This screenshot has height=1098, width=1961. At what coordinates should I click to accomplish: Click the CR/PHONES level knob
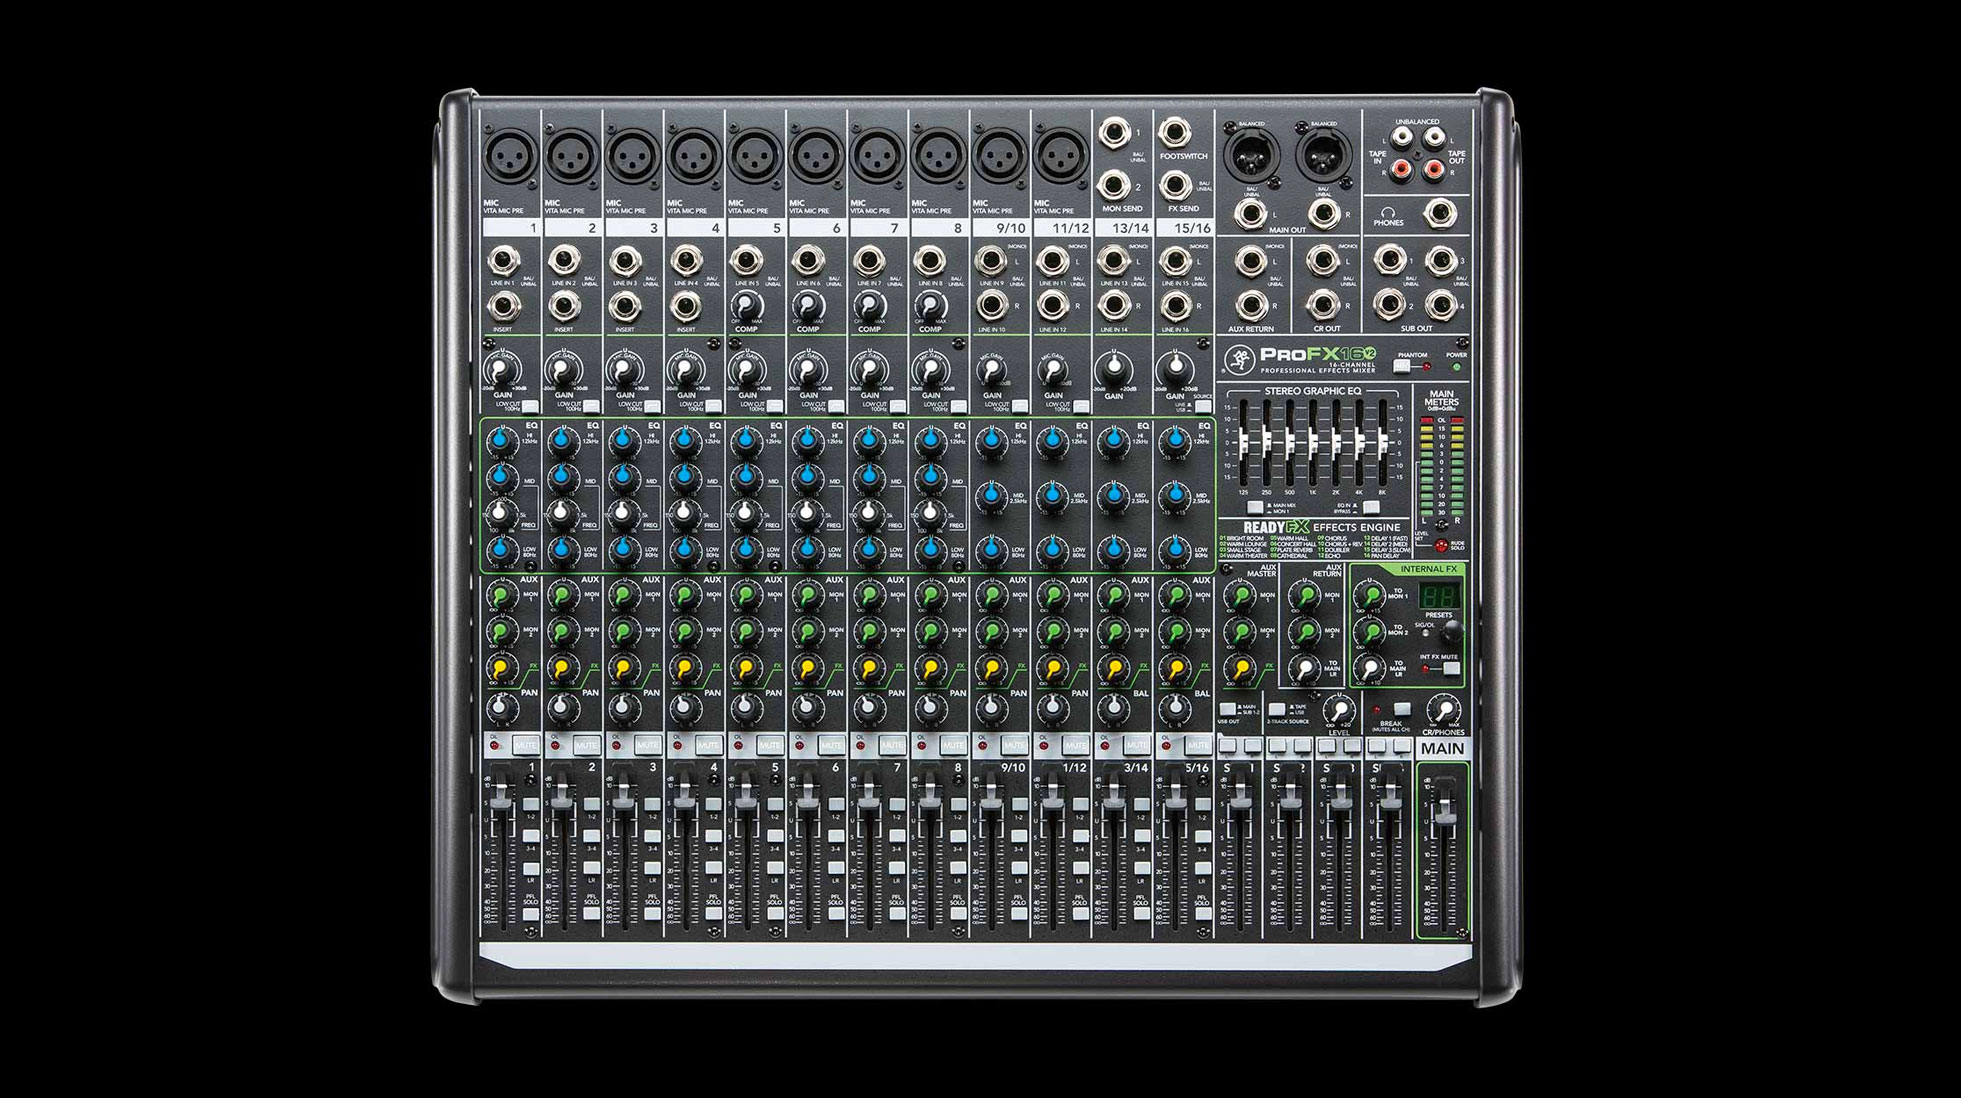coord(1443,710)
